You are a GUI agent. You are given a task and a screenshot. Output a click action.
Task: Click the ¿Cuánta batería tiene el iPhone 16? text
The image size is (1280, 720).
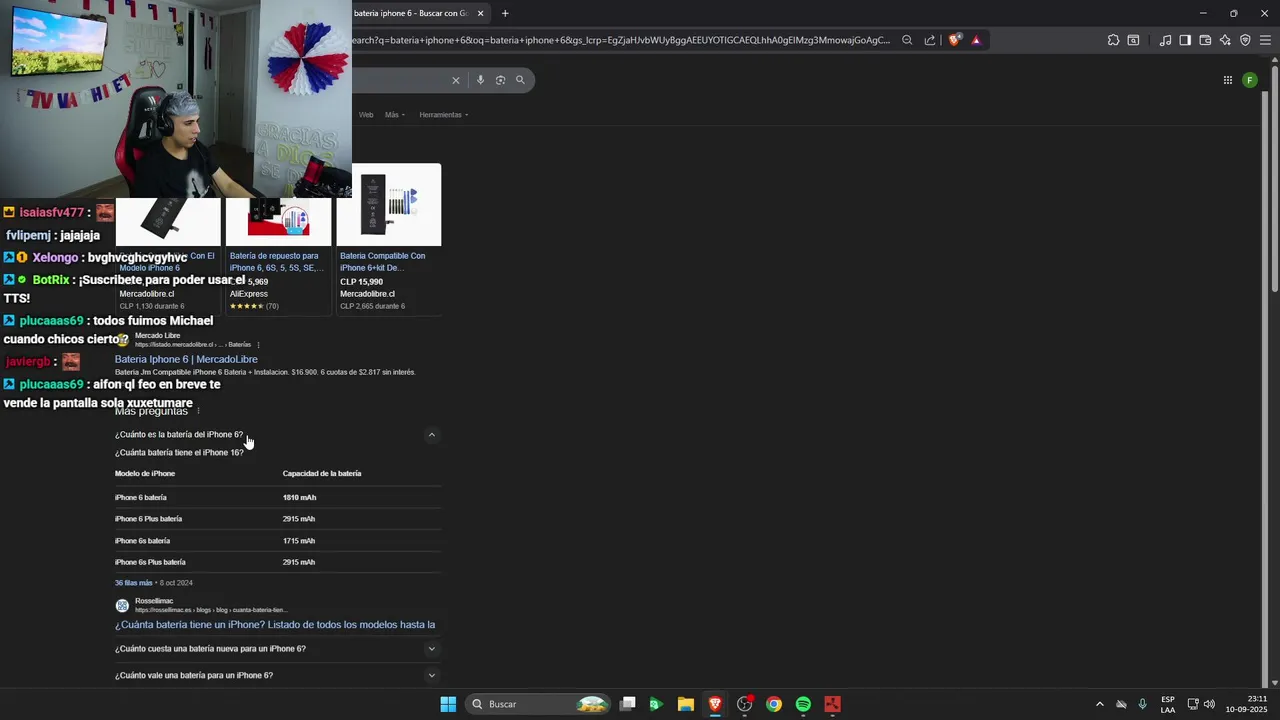(179, 453)
